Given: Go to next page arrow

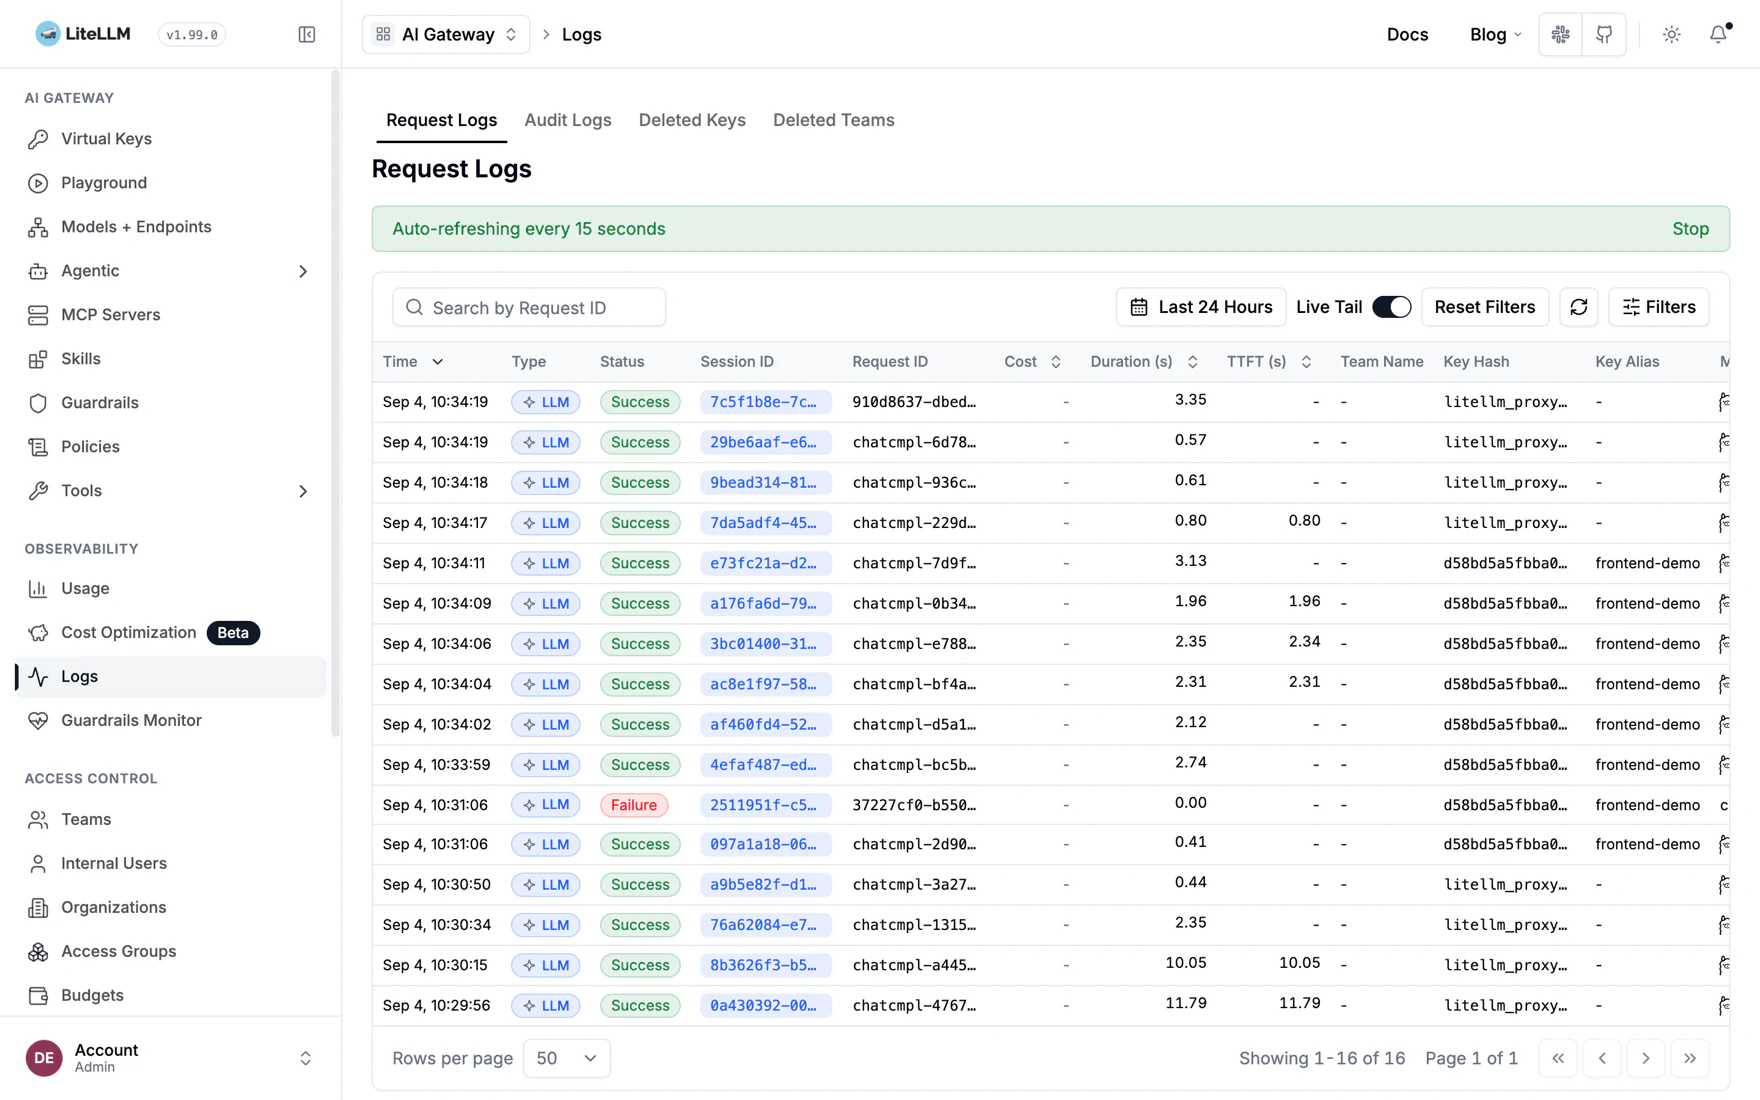Looking at the screenshot, I should [x=1646, y=1058].
